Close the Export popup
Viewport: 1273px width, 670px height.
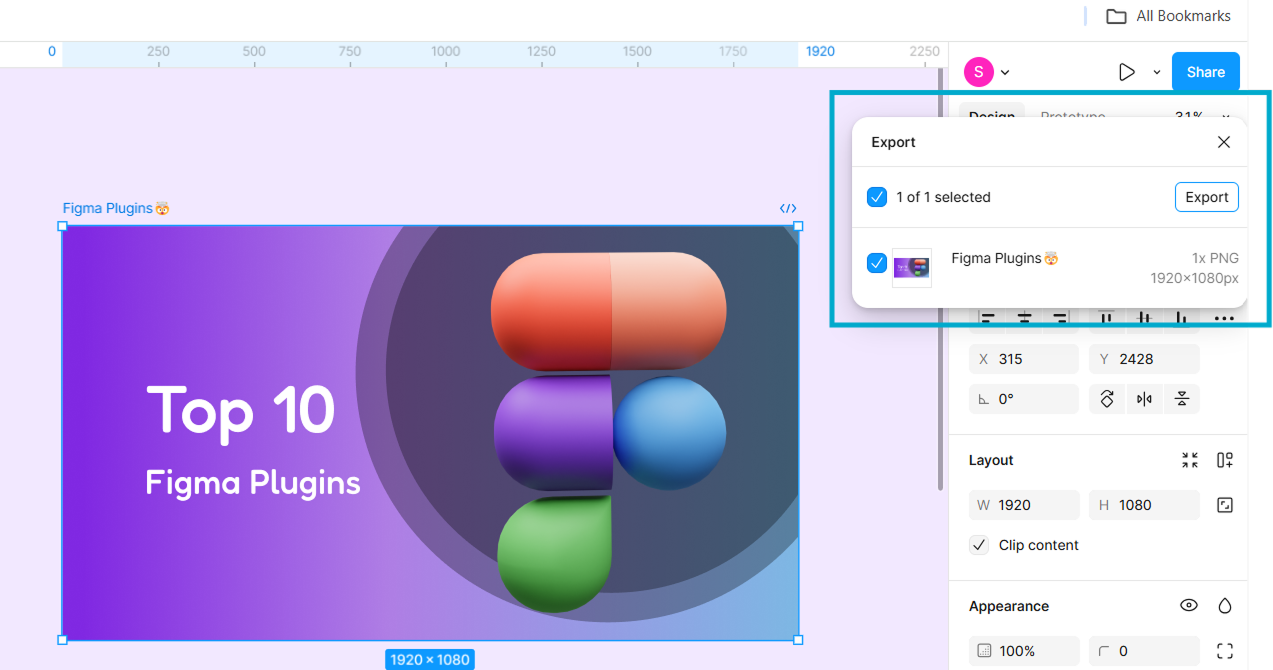[1224, 142]
